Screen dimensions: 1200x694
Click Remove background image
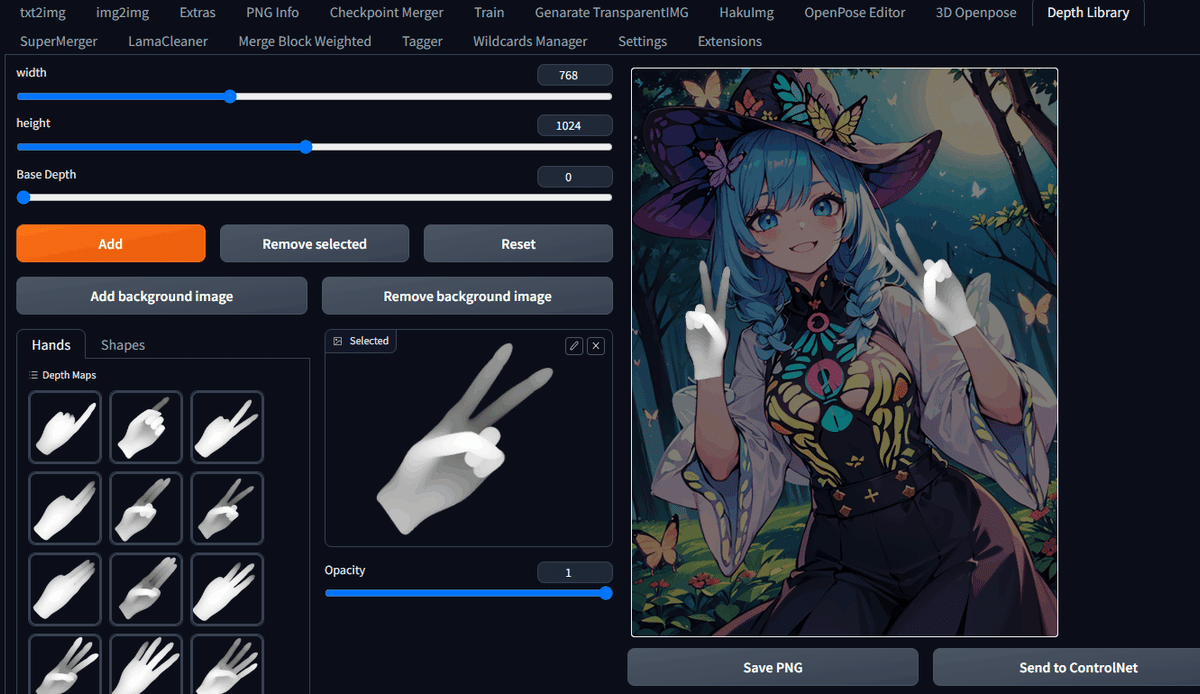(467, 296)
